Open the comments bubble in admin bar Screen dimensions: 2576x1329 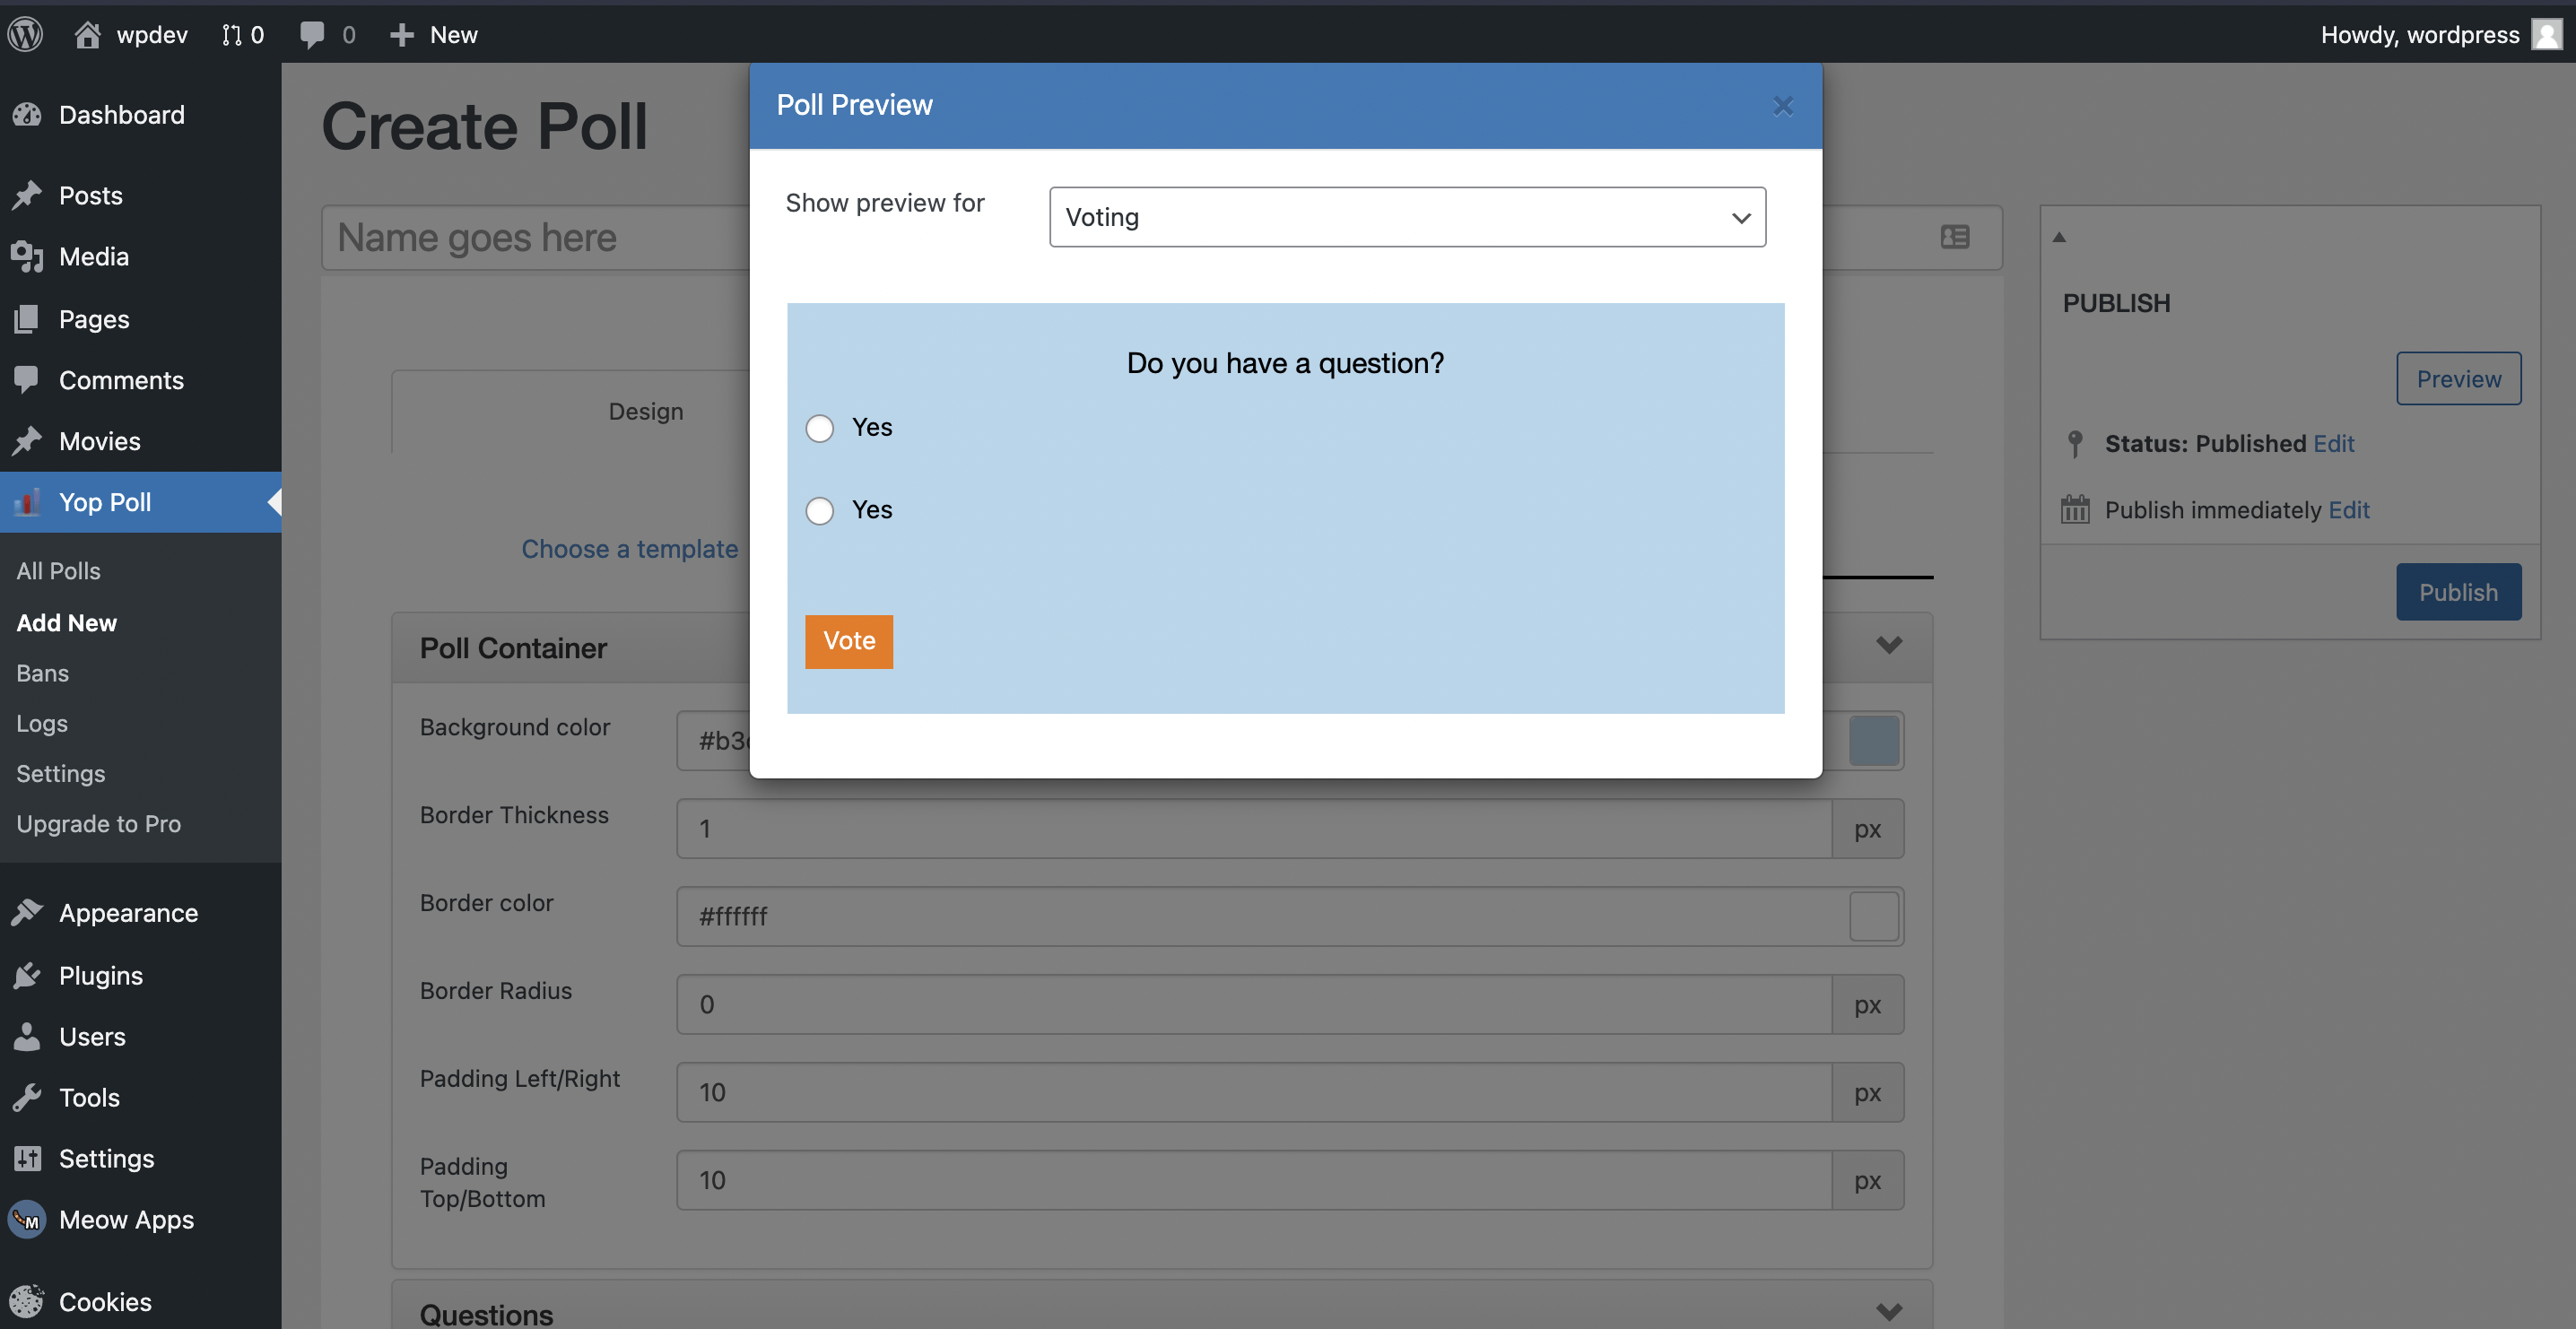pos(312,34)
